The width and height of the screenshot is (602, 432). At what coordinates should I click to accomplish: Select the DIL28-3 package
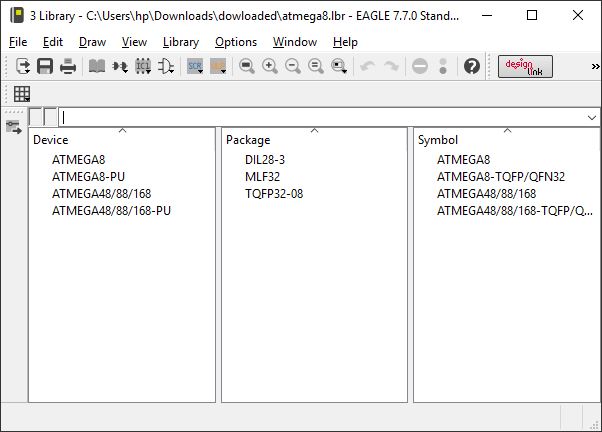point(265,159)
